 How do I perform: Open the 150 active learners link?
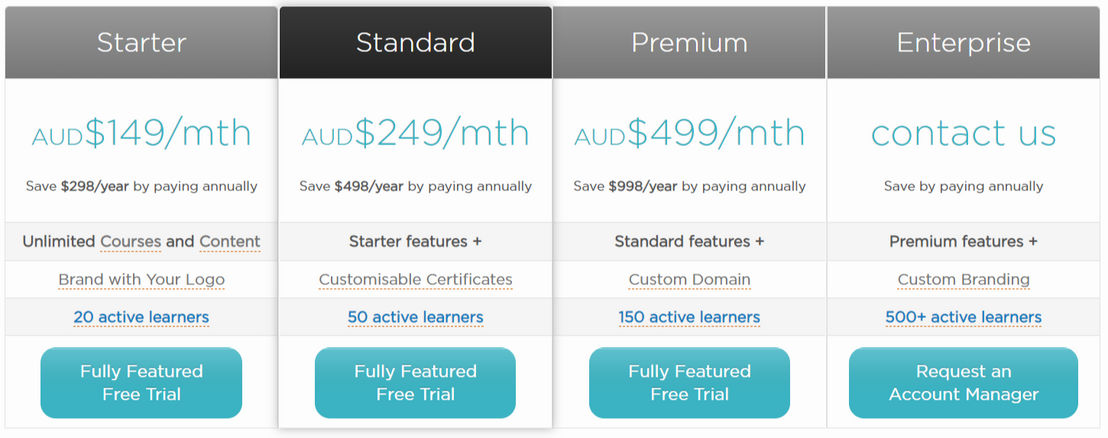pyautogui.click(x=690, y=317)
